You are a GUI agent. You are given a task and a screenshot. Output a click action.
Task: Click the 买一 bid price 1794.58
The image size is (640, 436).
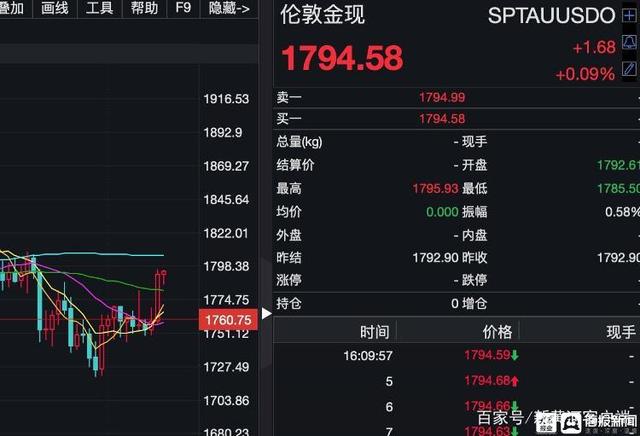[x=442, y=119]
